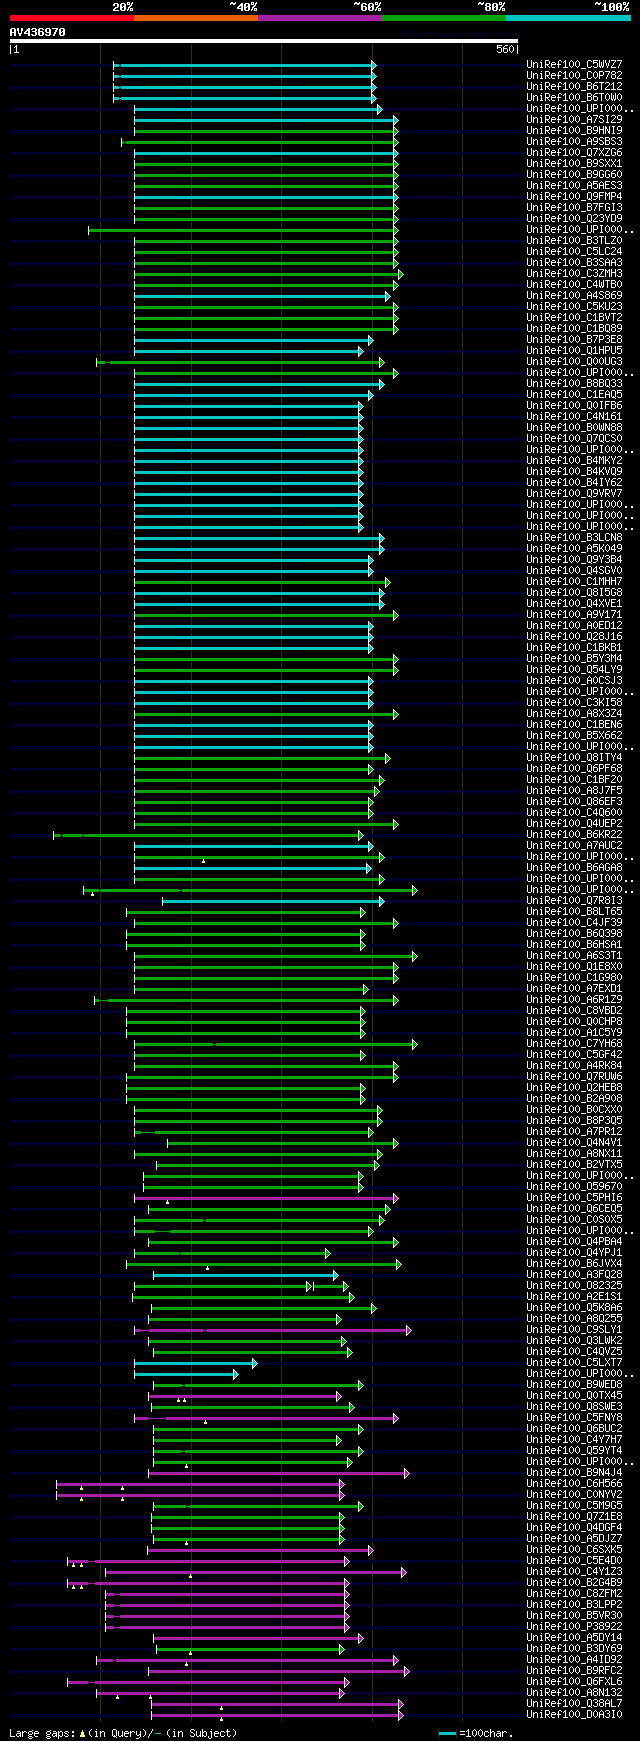Click hit label UniRef100_A4S869
640x1741 pixels.
pos(574,295)
